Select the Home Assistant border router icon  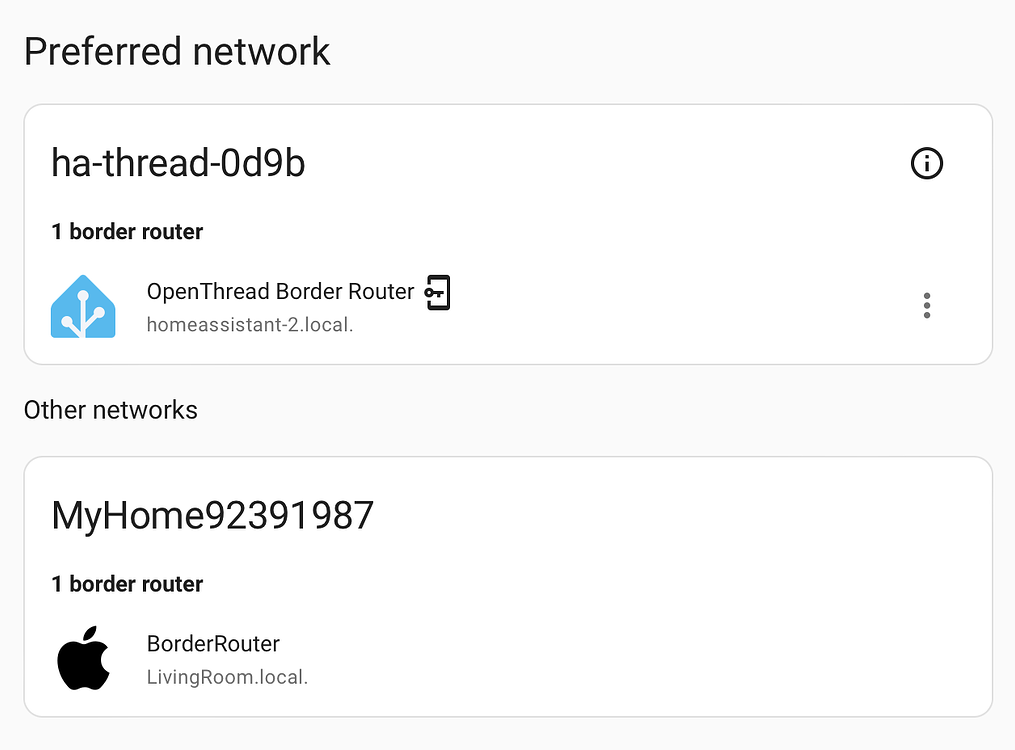[83, 306]
